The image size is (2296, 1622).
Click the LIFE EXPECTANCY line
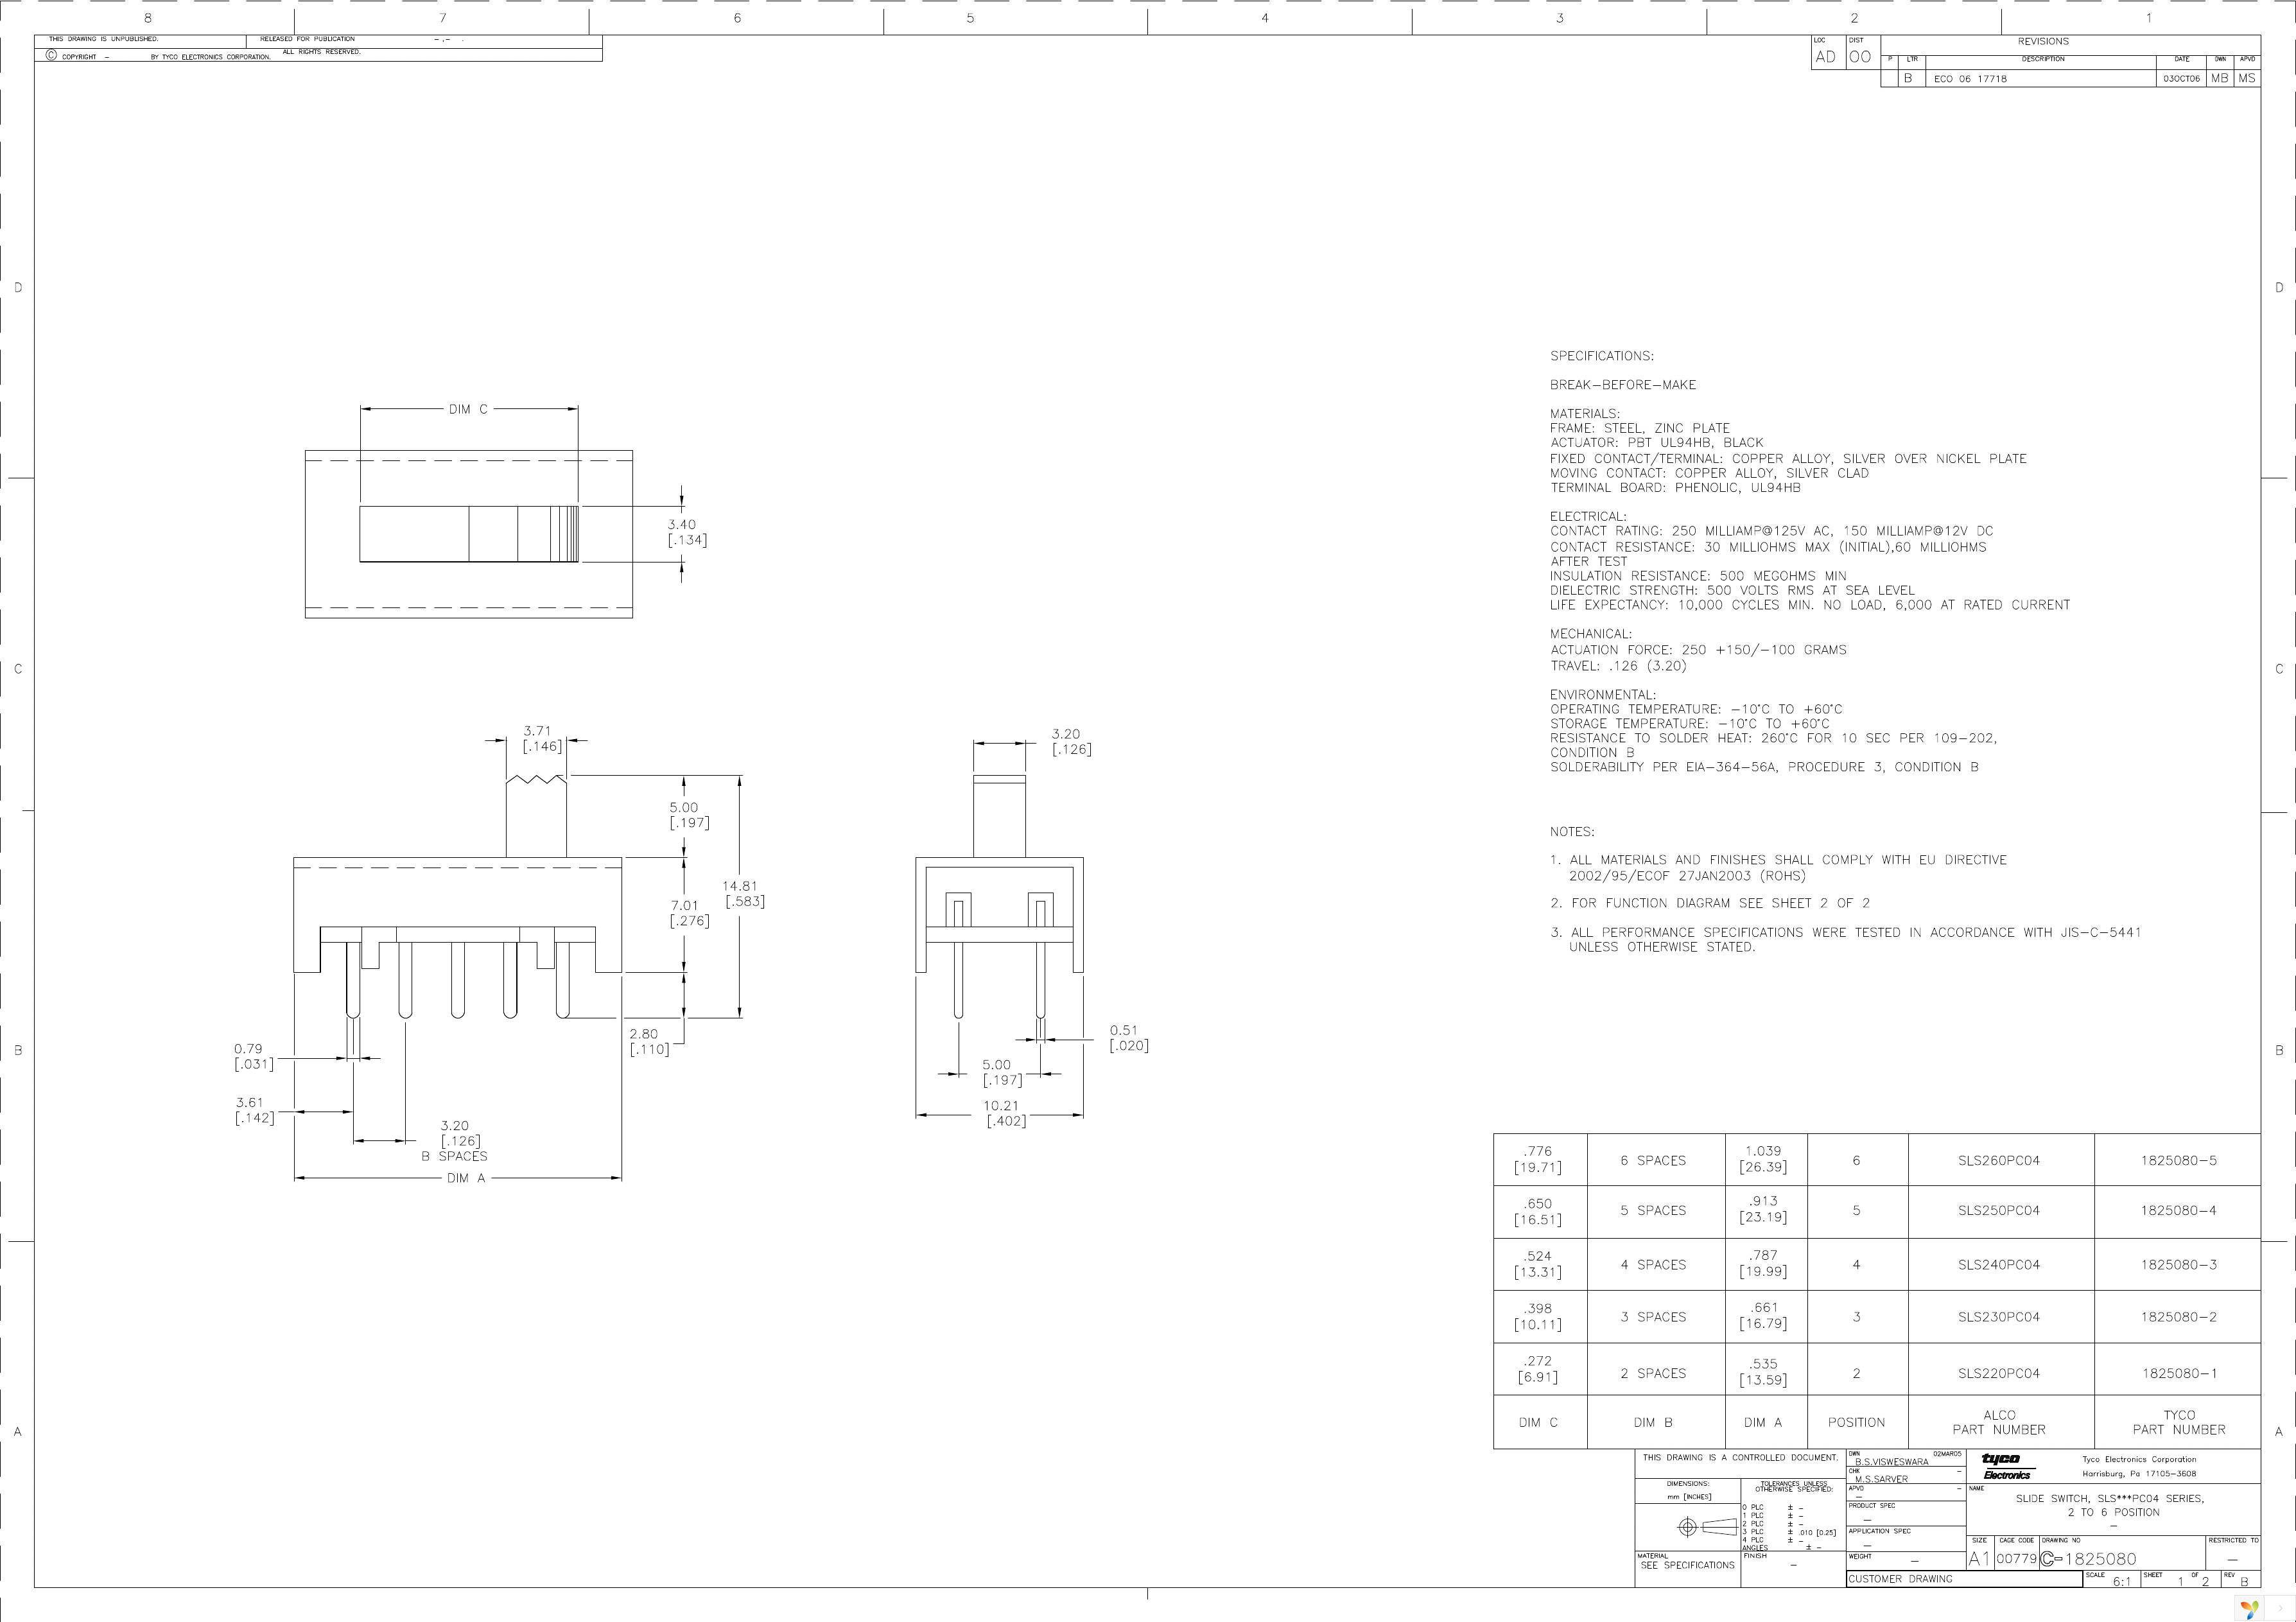click(1810, 605)
